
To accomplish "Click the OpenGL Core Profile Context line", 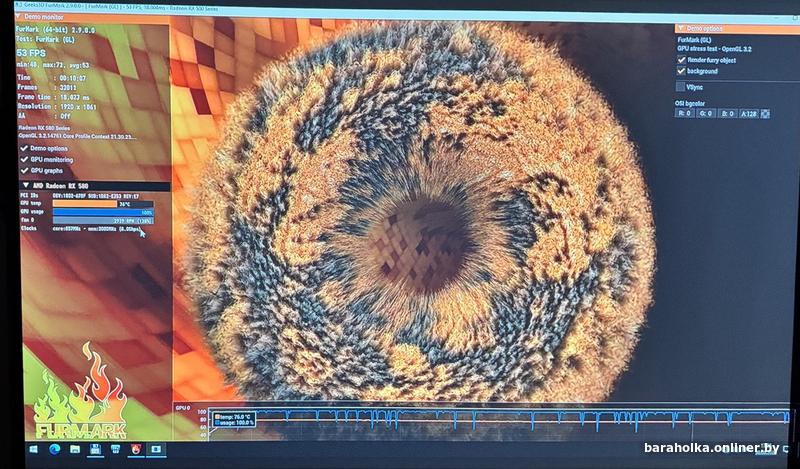I will (77, 136).
